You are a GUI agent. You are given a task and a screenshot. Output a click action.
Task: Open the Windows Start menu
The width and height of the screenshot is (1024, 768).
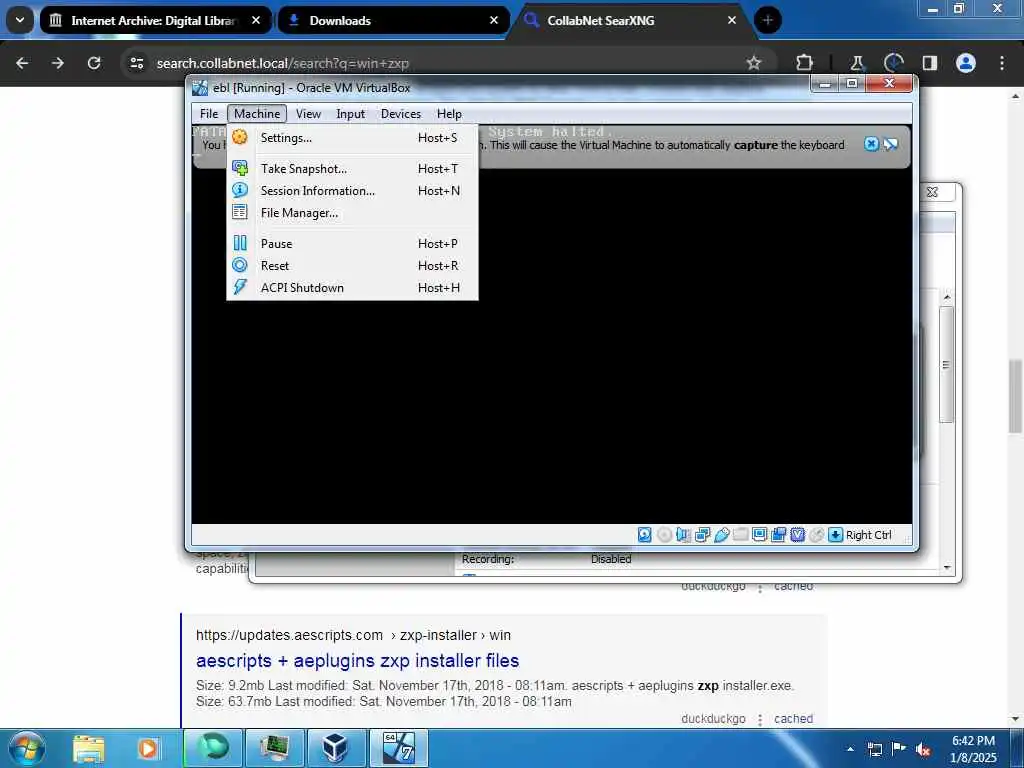tap(27, 748)
